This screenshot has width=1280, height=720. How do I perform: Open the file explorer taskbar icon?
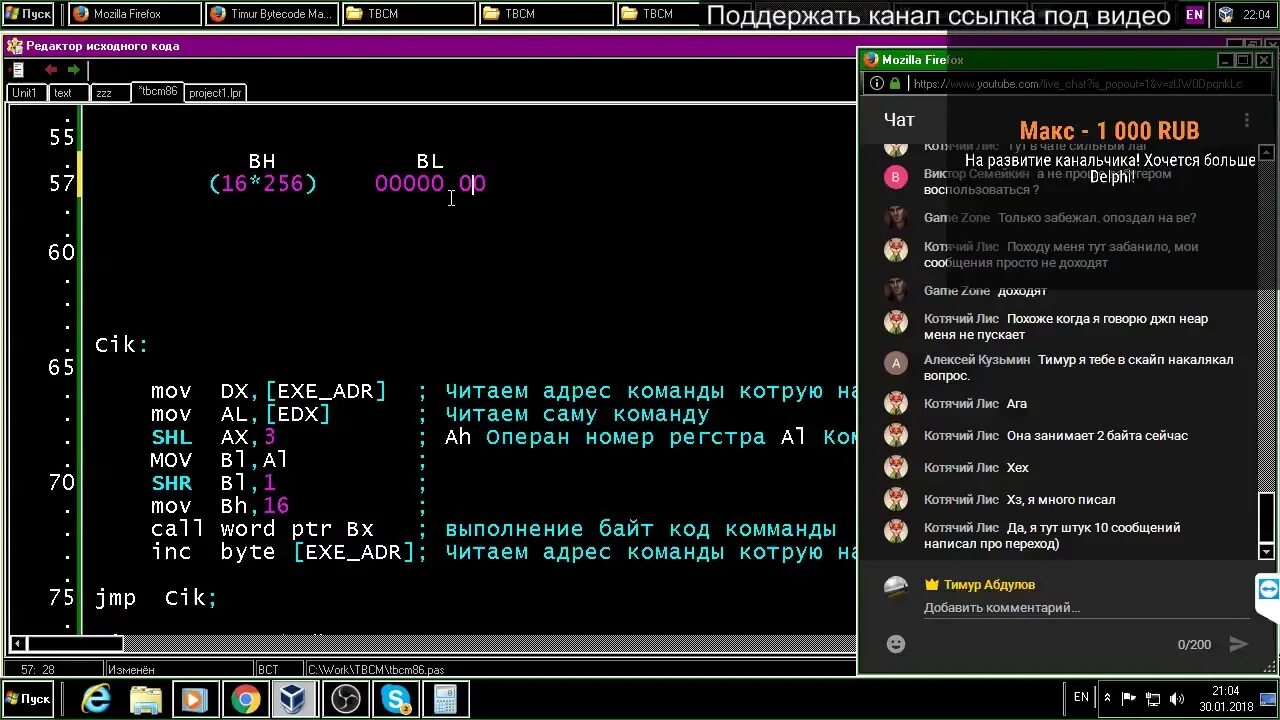click(146, 699)
